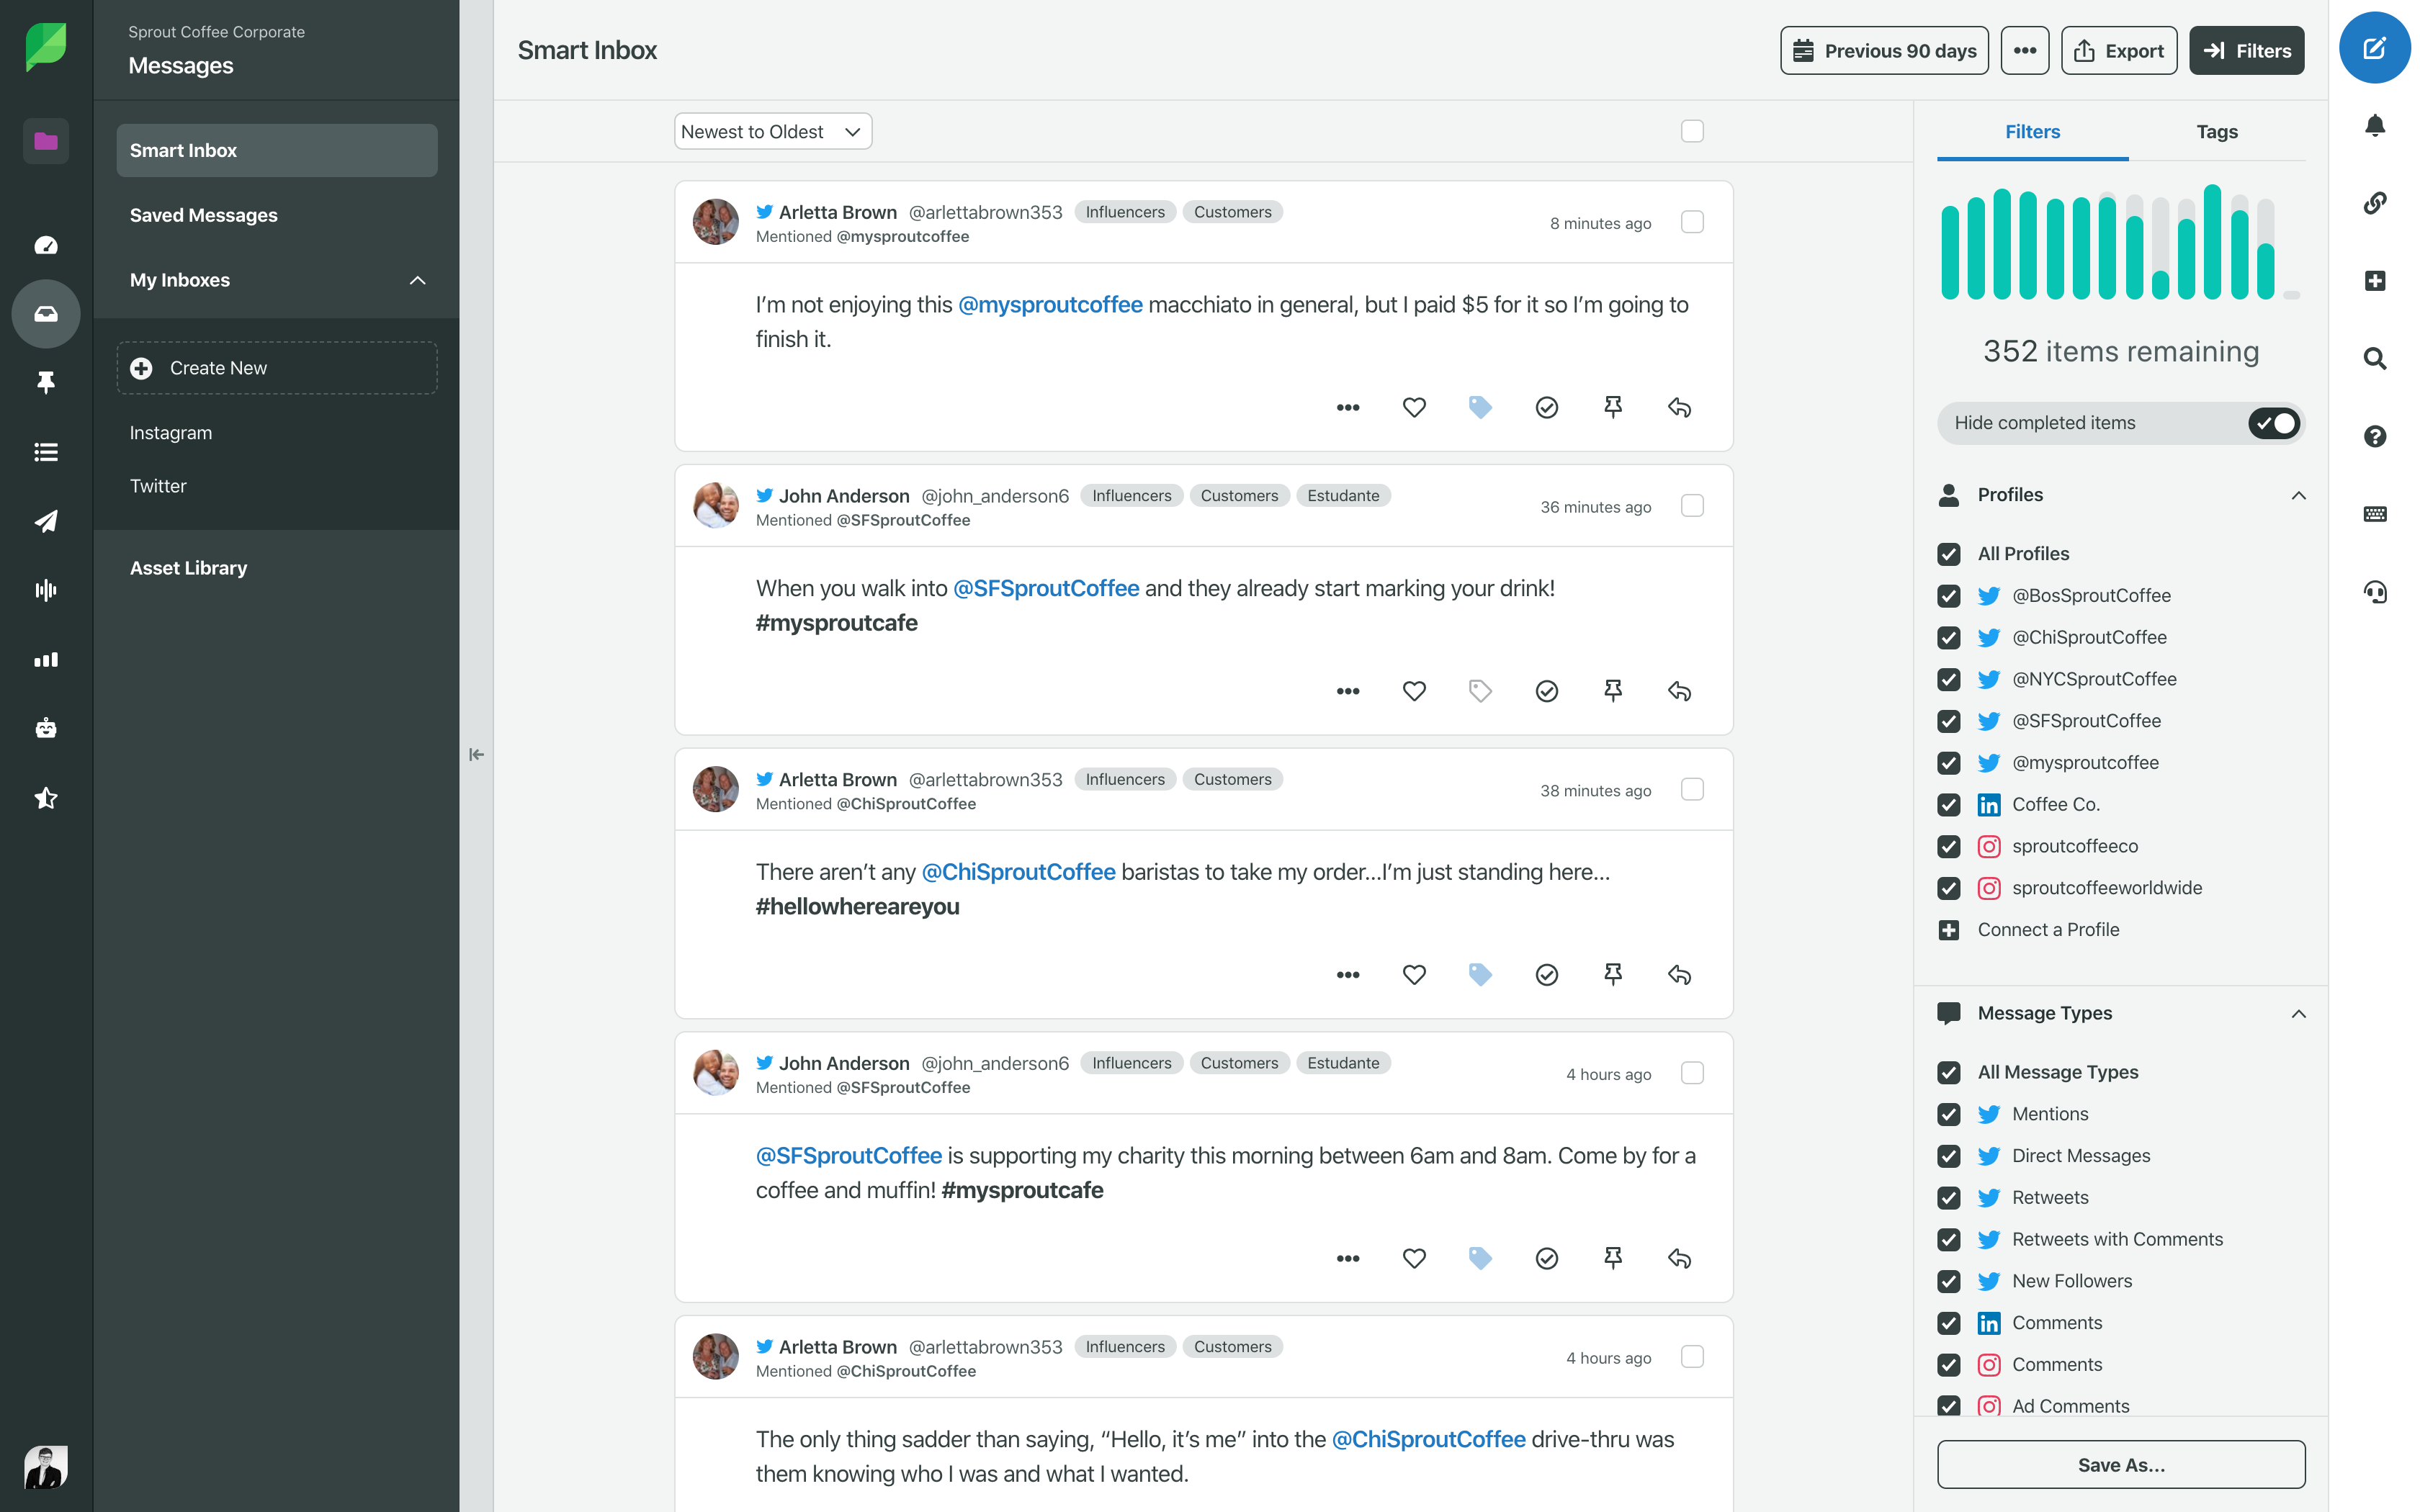Click the tag icon on Arletta's macchiato message
The width and height of the screenshot is (2420, 1512).
pyautogui.click(x=1480, y=407)
